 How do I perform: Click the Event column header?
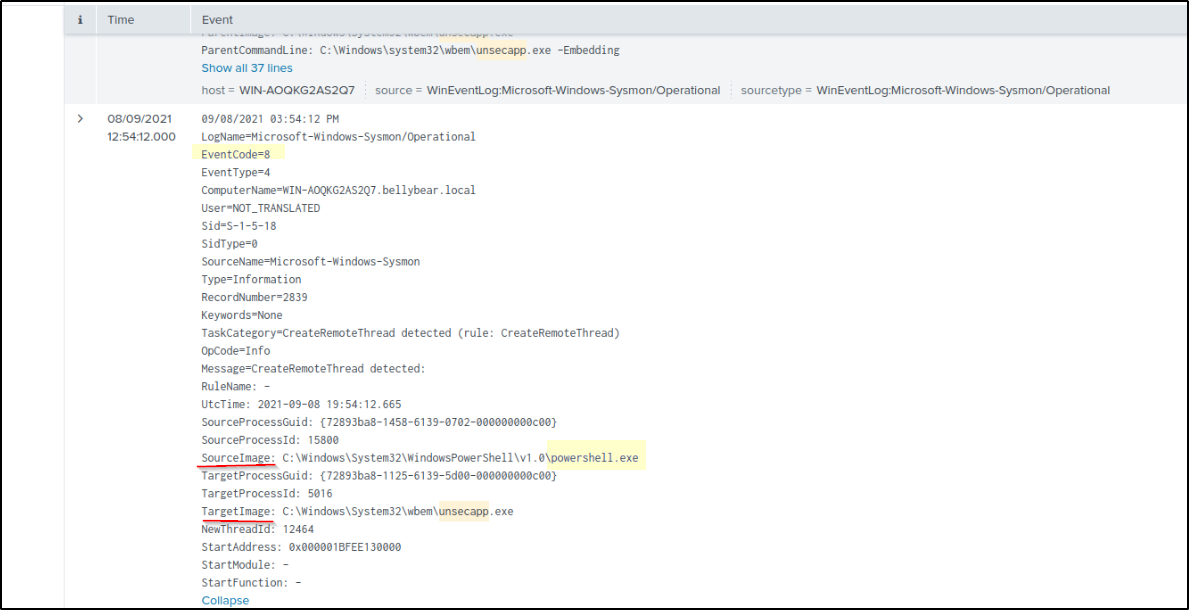217,19
